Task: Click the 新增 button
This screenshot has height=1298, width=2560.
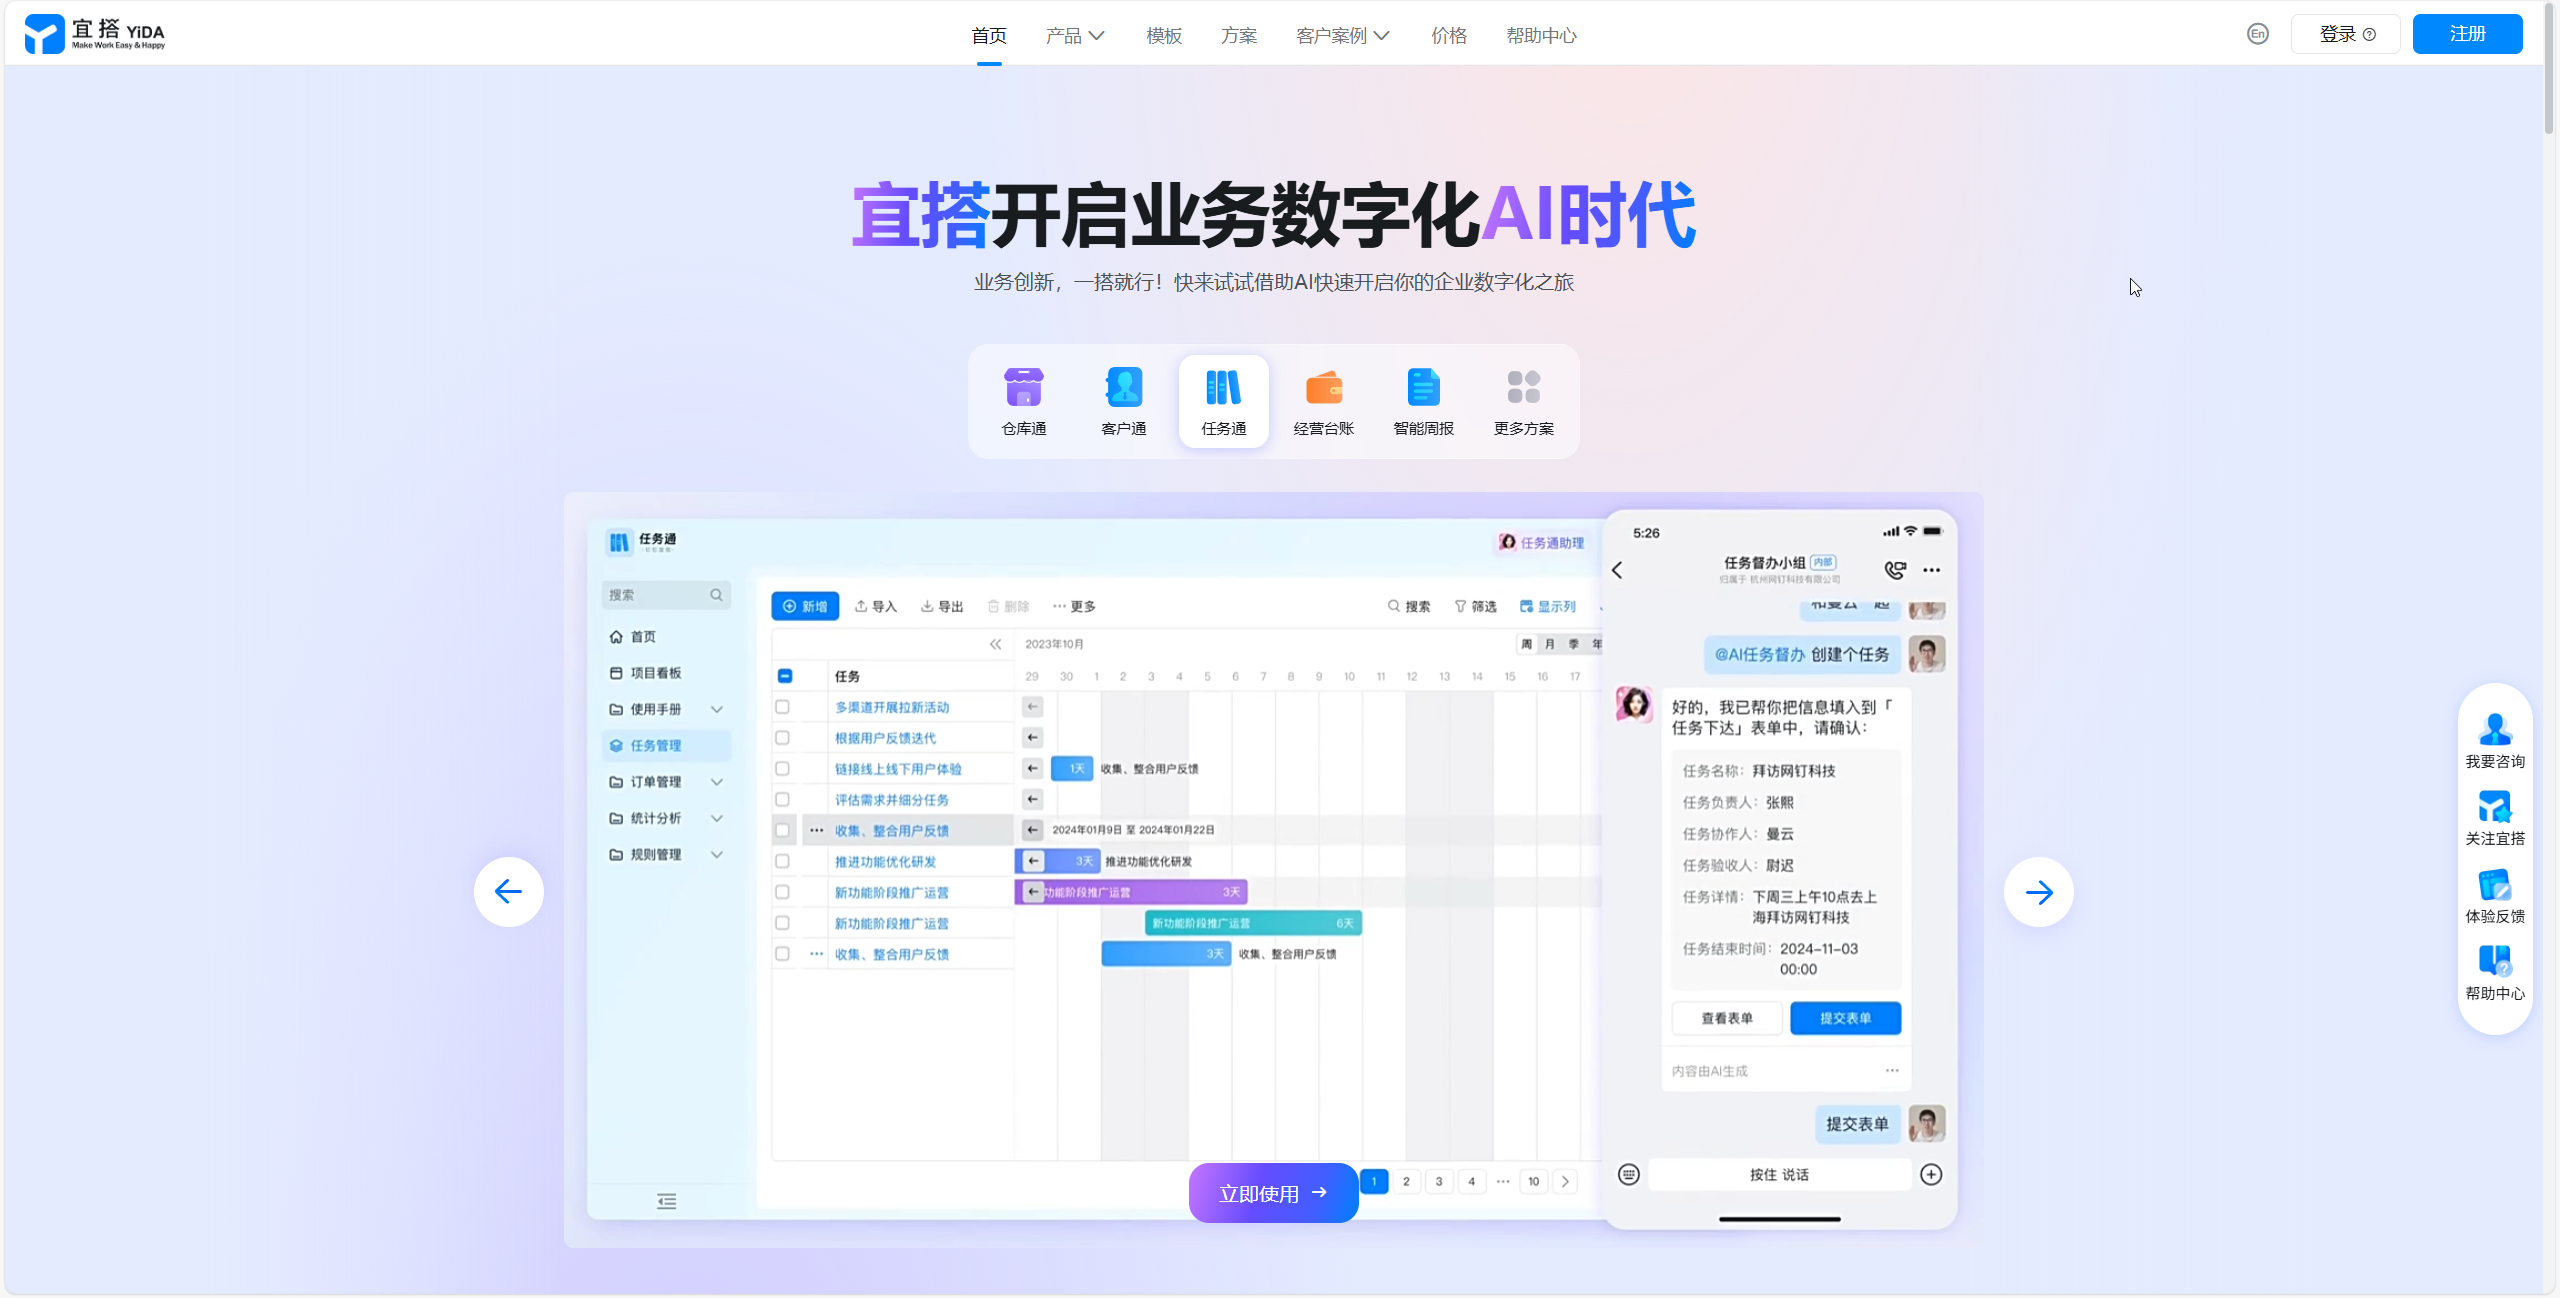Action: 805,606
